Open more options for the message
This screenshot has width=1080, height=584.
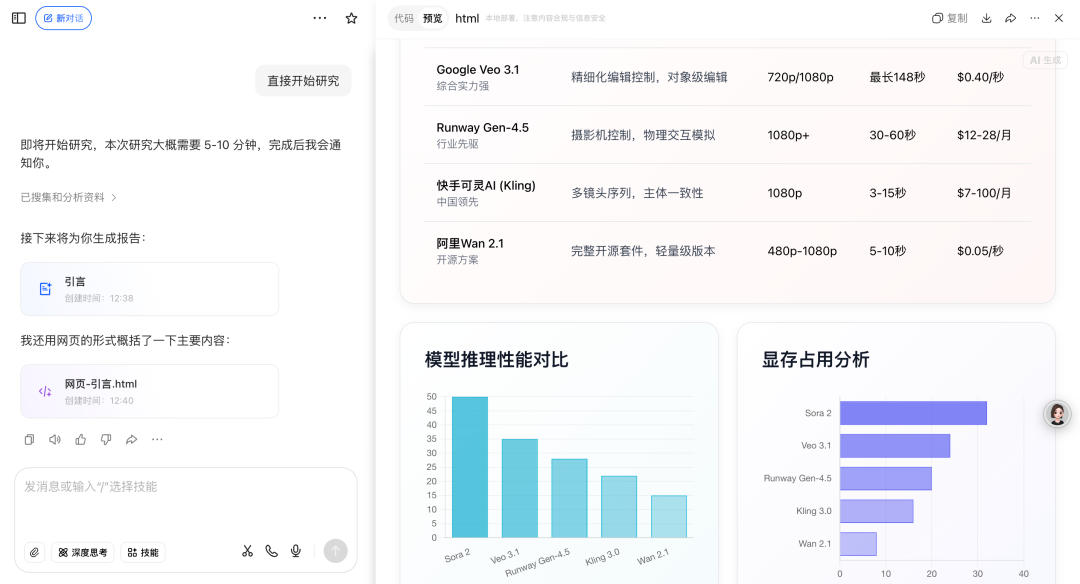(x=156, y=439)
